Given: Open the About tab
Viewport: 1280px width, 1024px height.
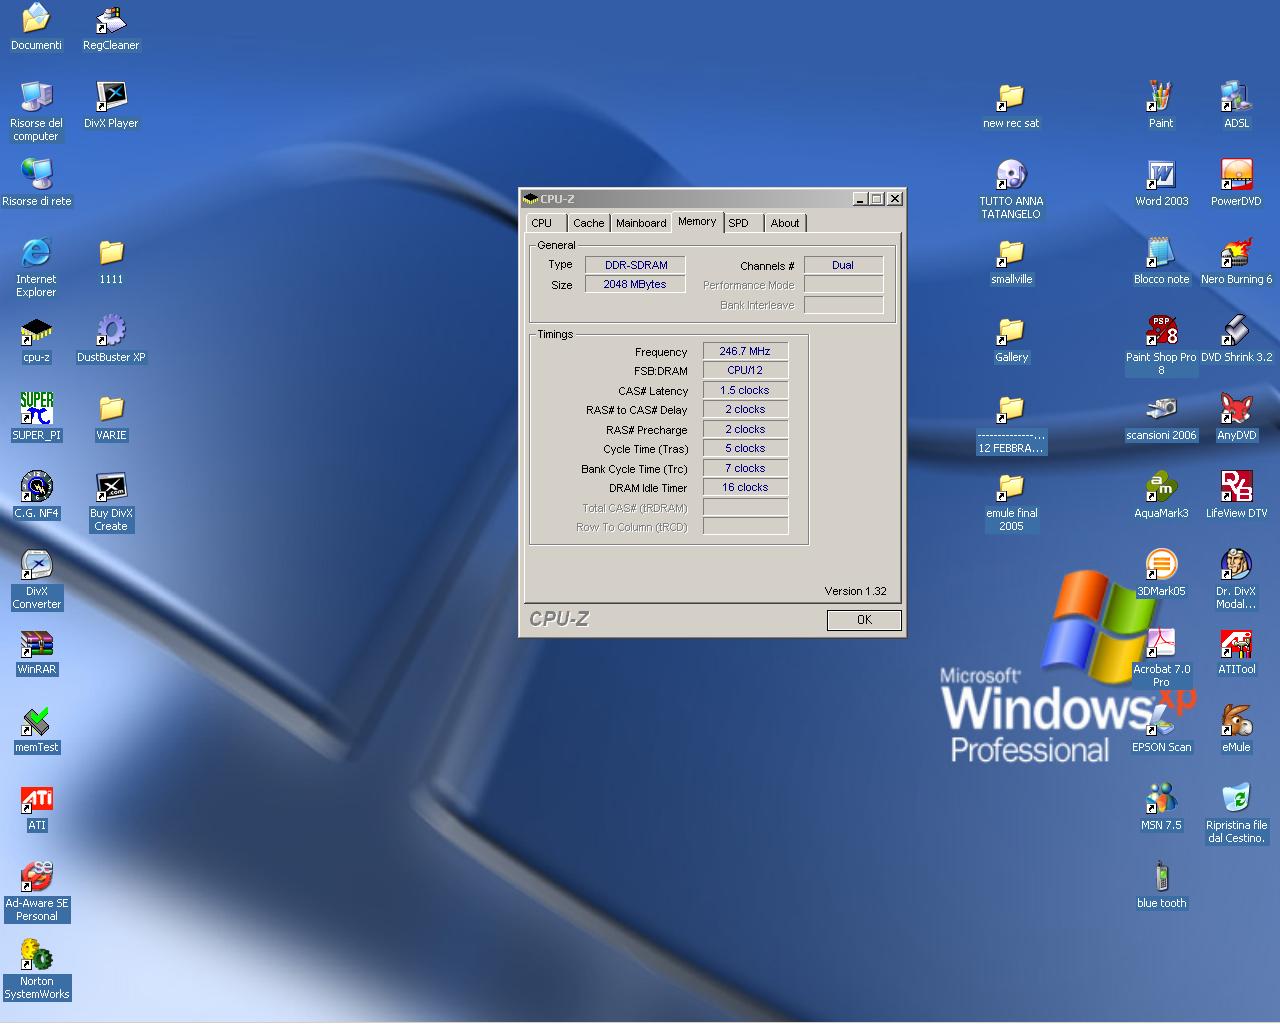Looking at the screenshot, I should [785, 223].
